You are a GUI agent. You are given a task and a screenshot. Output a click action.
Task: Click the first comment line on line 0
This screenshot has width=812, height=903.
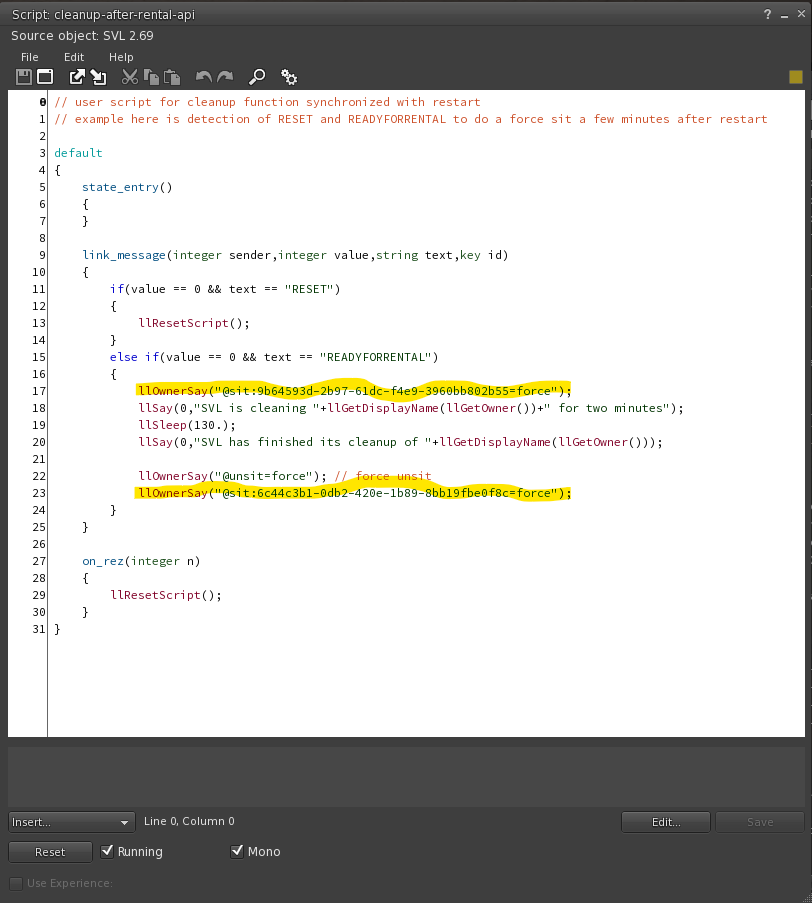click(267, 102)
